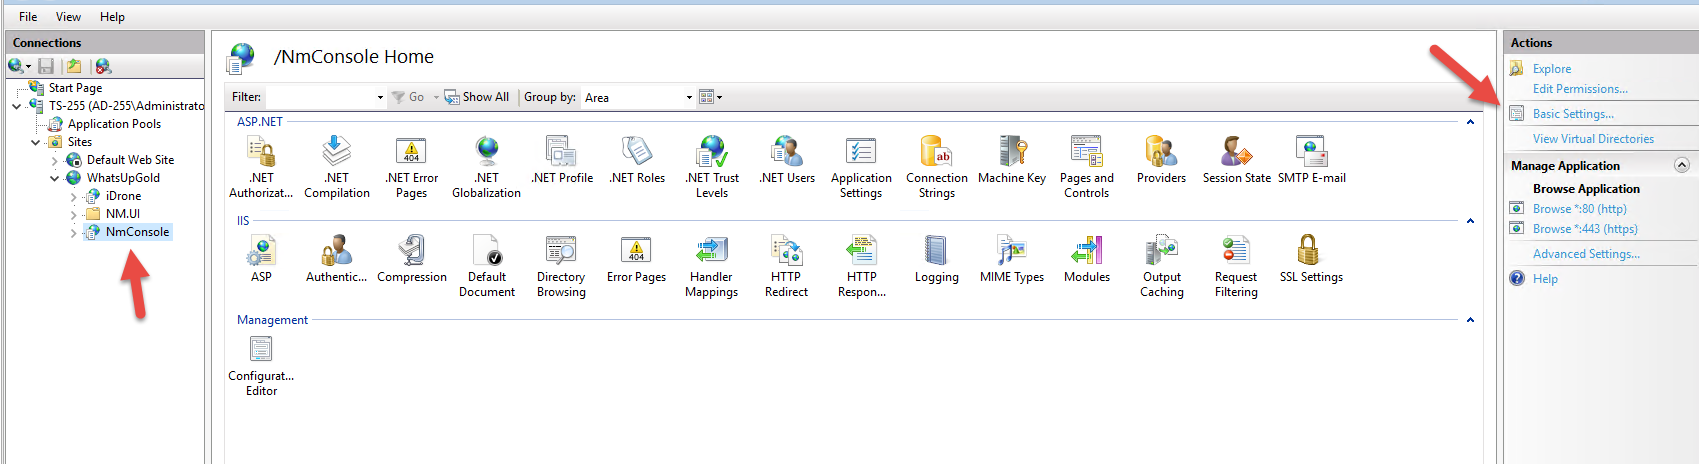Open .NET Users feature
This screenshot has height=464, width=1699.
[x=787, y=160]
